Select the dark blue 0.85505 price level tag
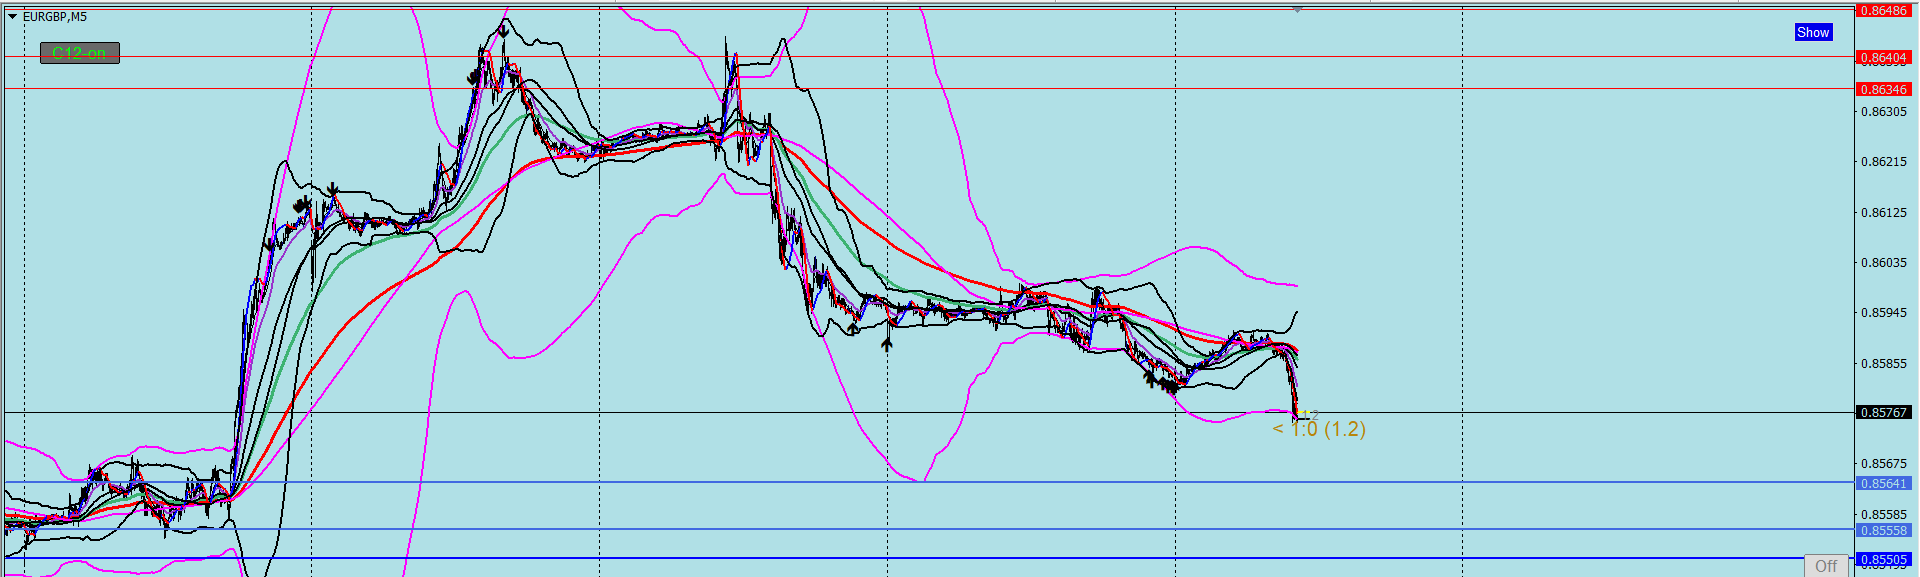1920x577 pixels. point(1883,560)
